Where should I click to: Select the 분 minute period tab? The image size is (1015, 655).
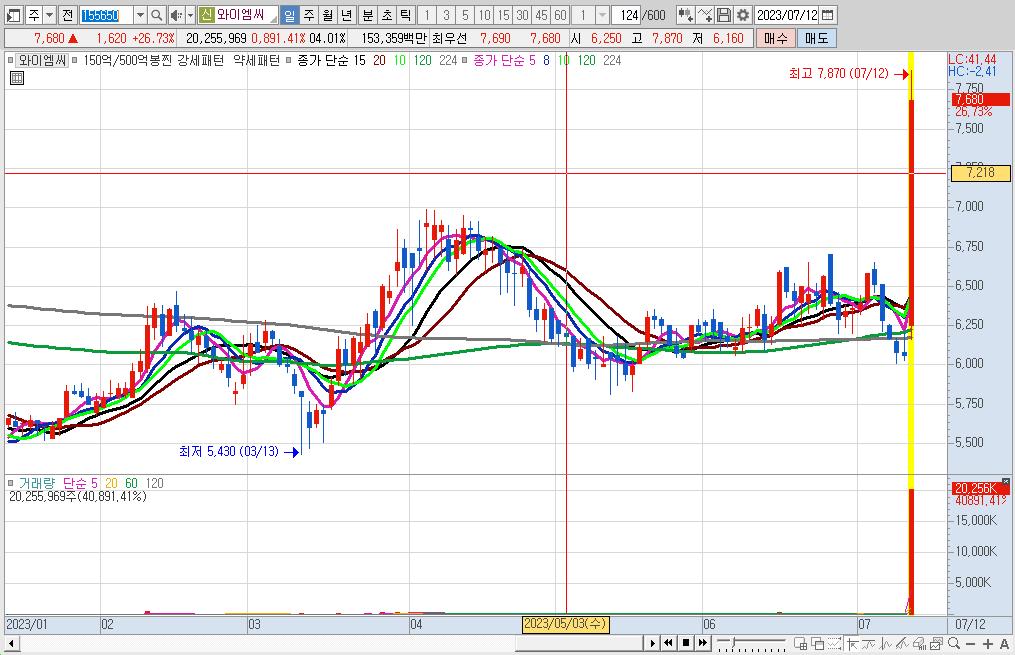368,14
